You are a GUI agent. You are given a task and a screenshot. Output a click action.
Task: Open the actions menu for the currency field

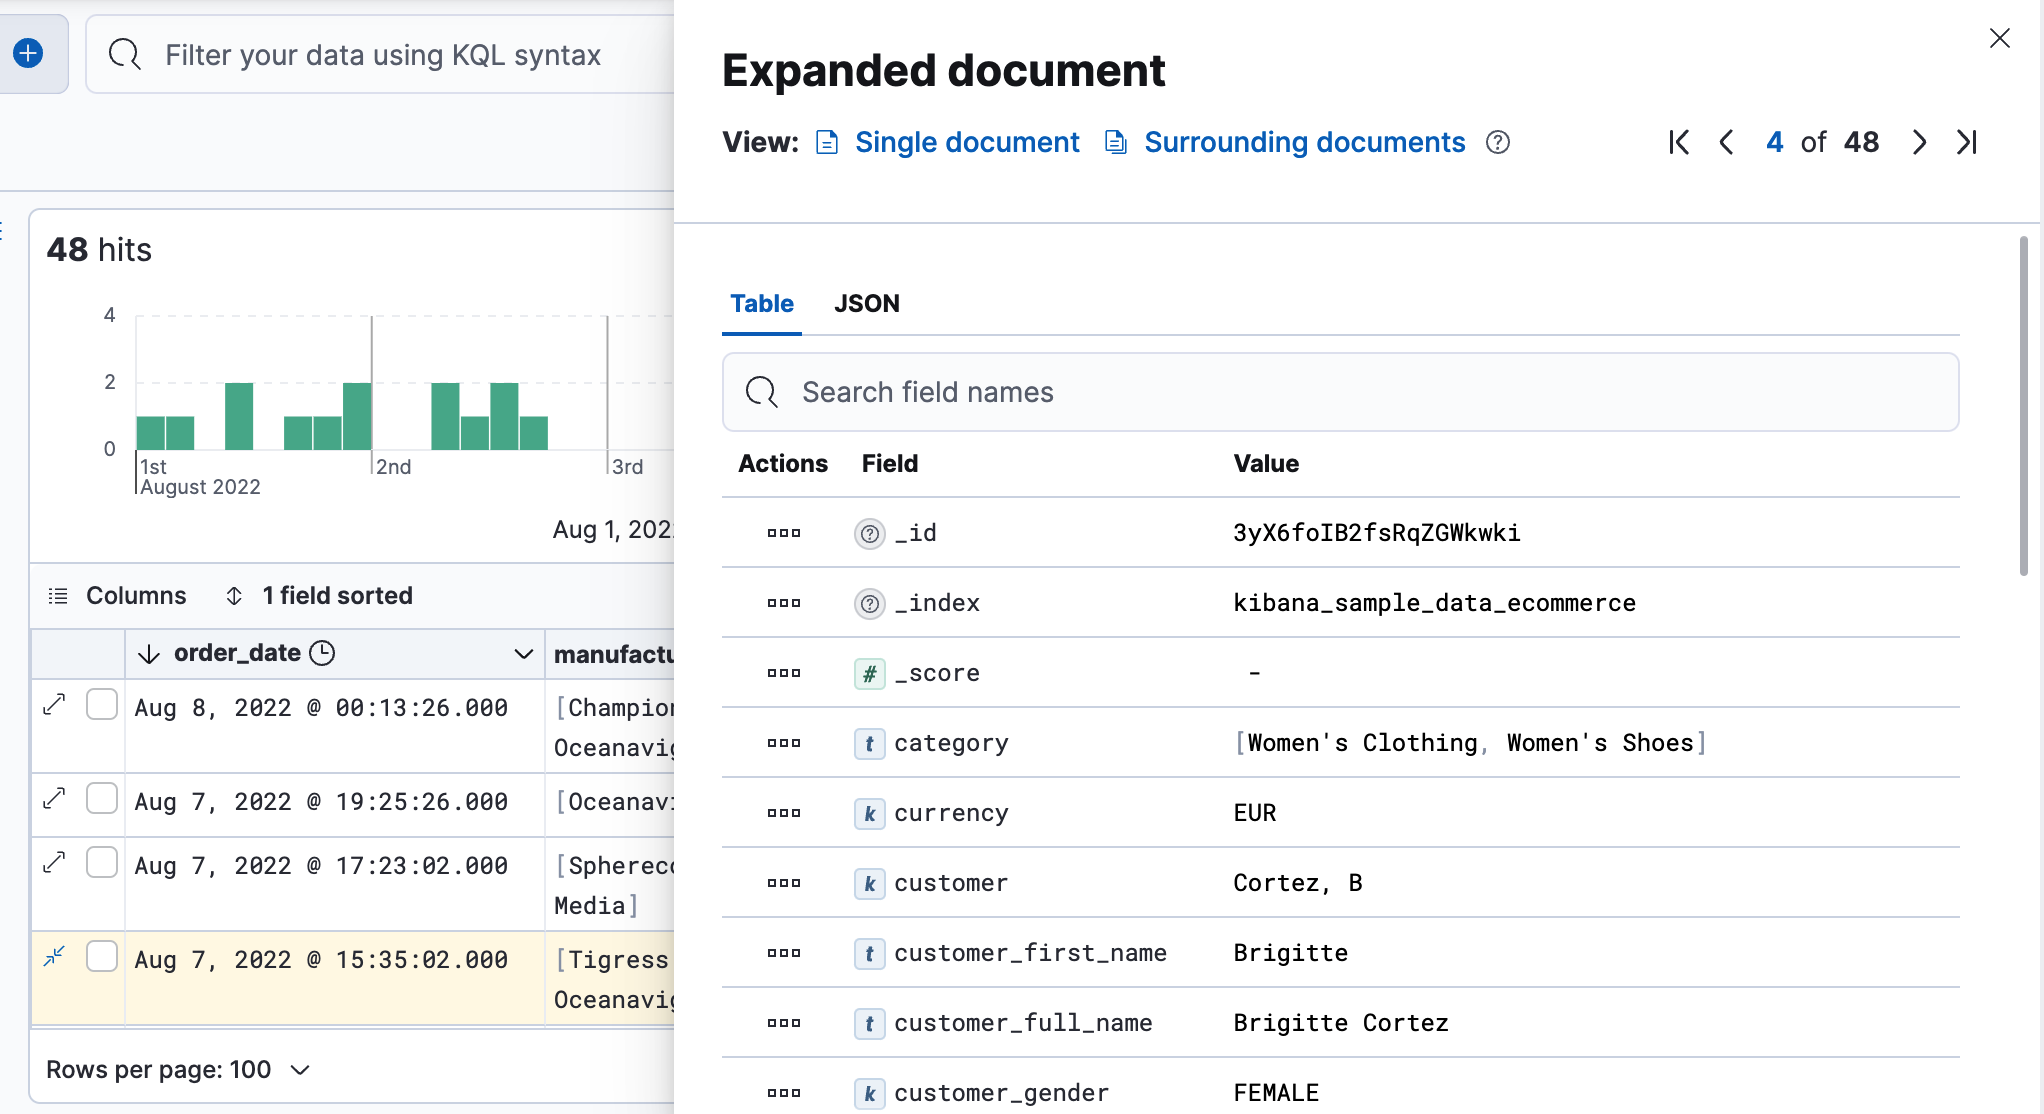click(x=783, y=813)
